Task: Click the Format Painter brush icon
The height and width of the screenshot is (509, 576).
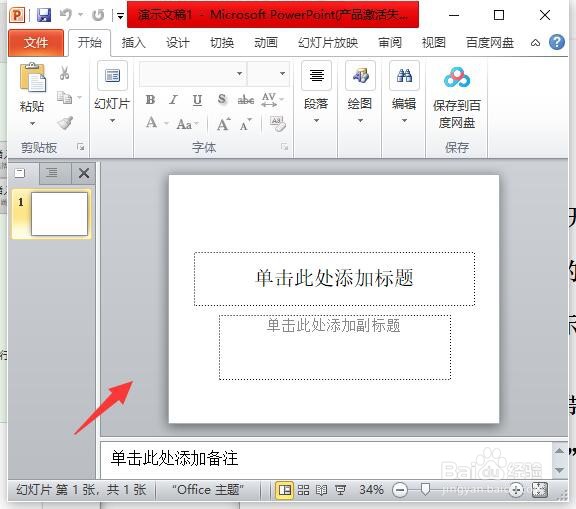Action: pyautogui.click(x=65, y=123)
